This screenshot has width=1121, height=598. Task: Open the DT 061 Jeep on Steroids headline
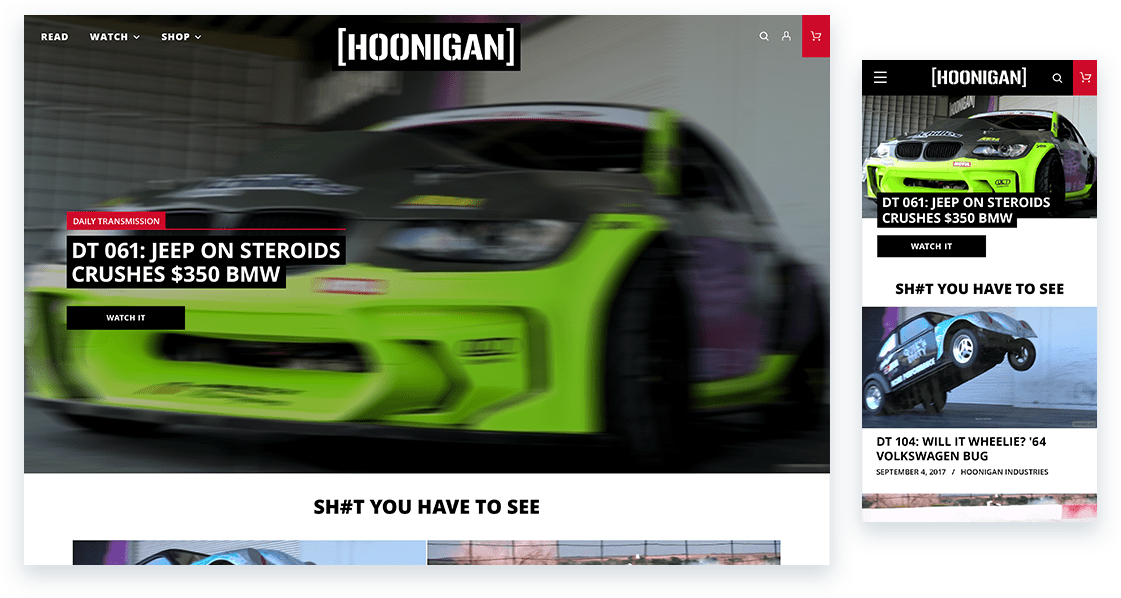pyautogui.click(x=205, y=262)
